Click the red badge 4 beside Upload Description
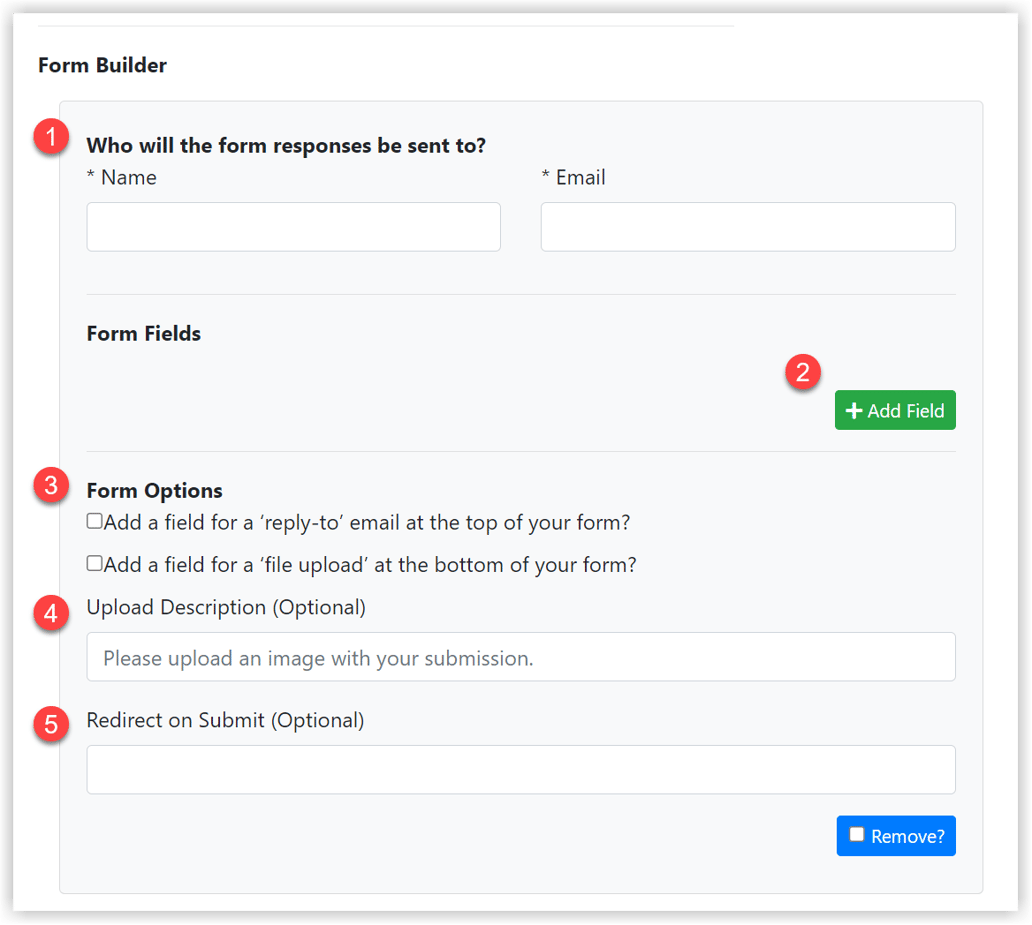Viewport: 1032px width, 925px height. (49, 614)
